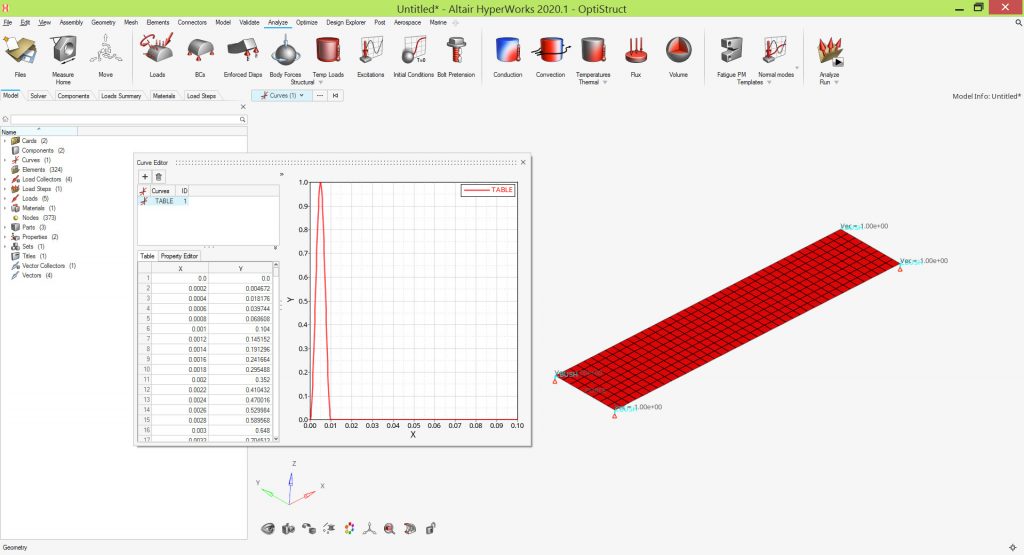Select the Volume thermal tool
Image resolution: width=1024 pixels, height=555 pixels.
coord(679,52)
